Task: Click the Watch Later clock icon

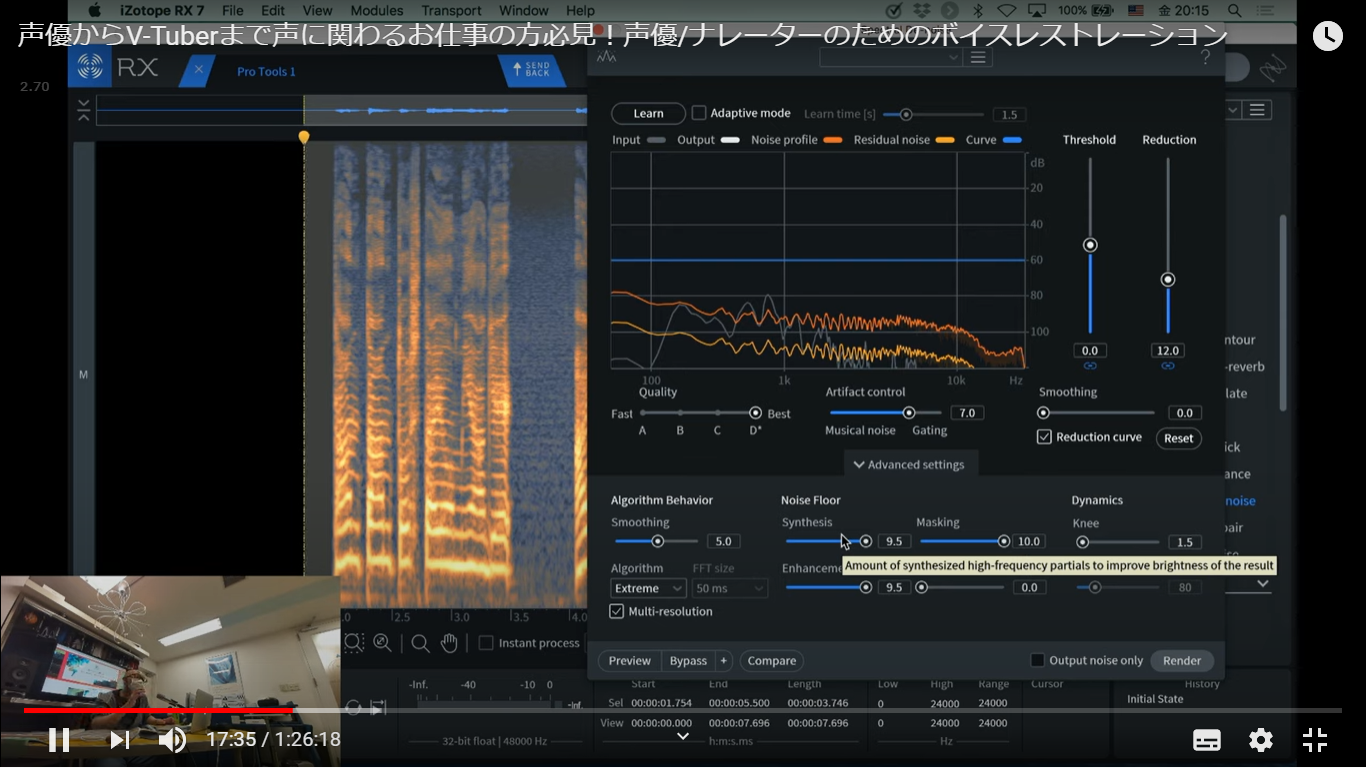Action: pos(1327,36)
